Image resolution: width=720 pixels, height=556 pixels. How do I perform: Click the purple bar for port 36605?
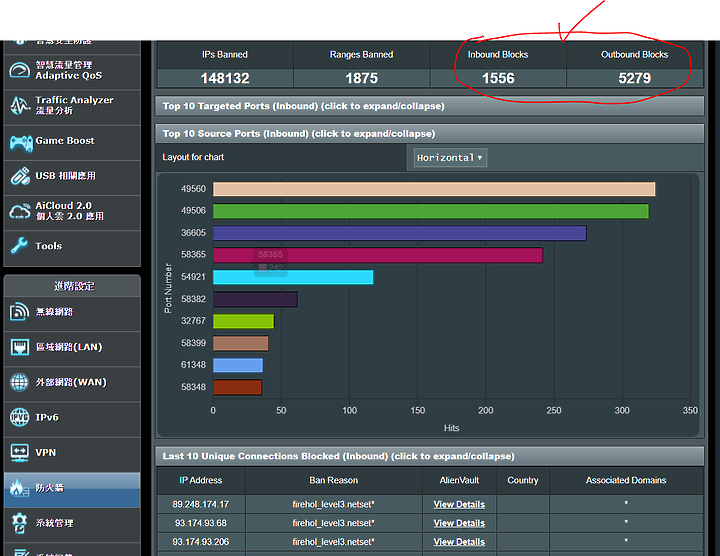tap(399, 233)
